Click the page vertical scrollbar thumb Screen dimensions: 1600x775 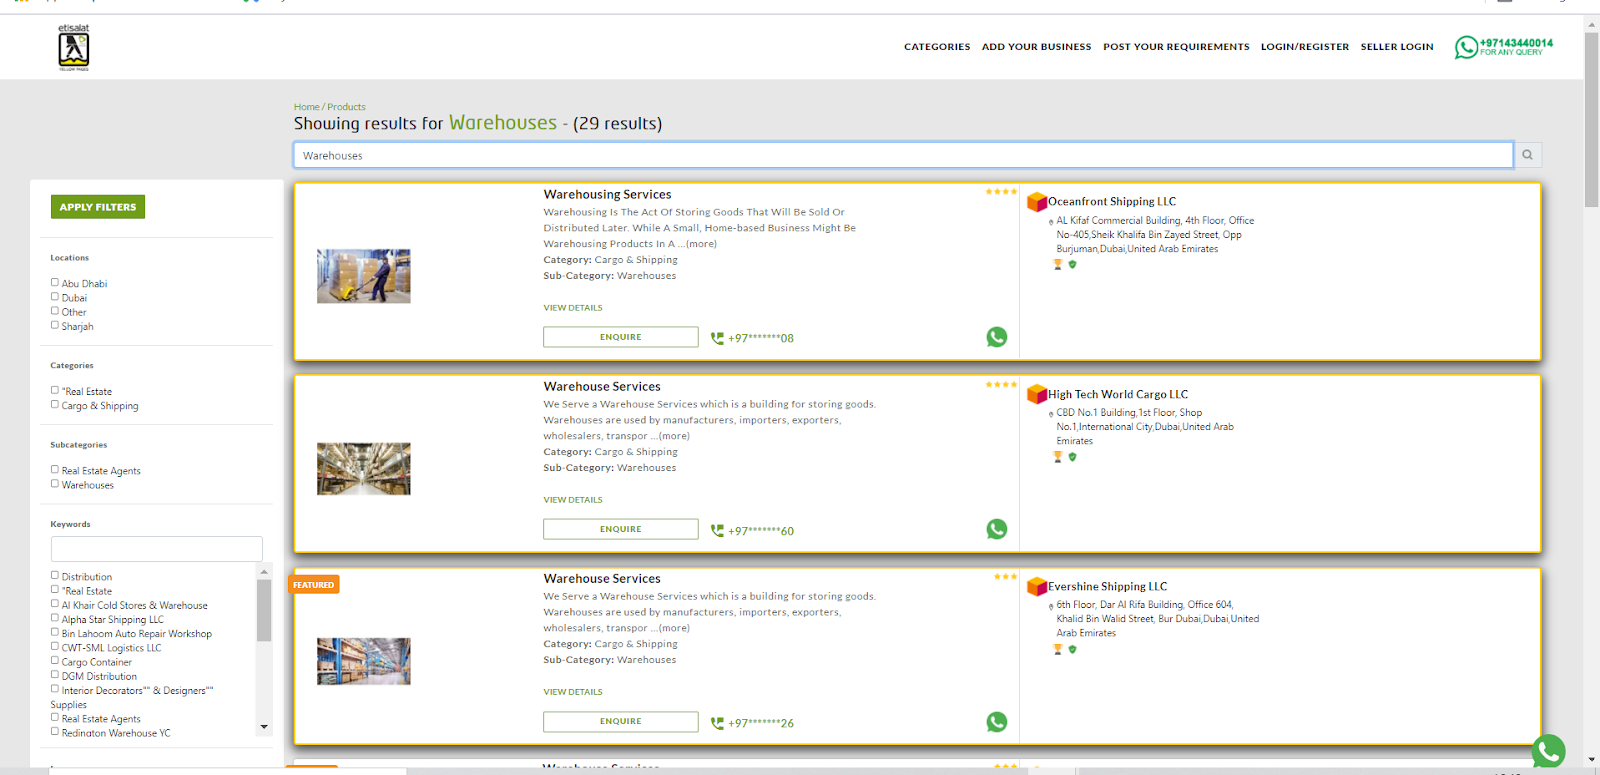point(1591,119)
